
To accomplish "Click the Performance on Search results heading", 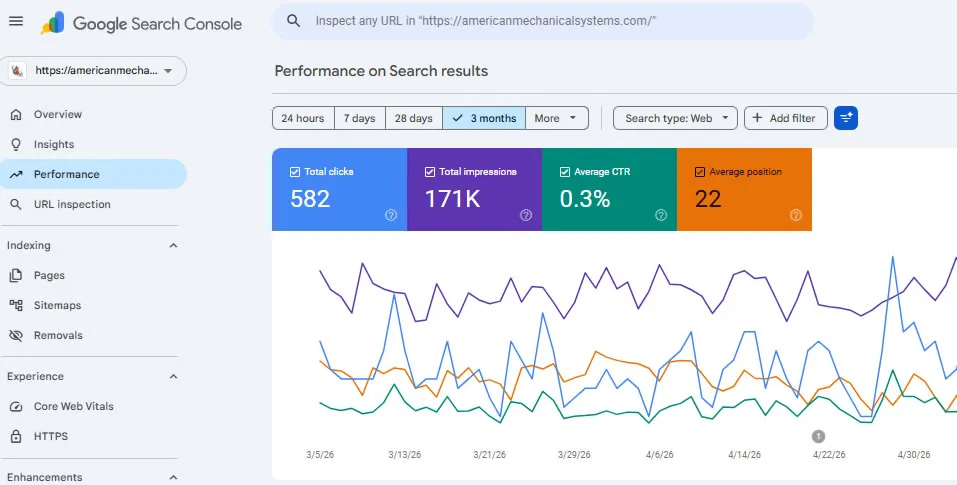I will (381, 71).
